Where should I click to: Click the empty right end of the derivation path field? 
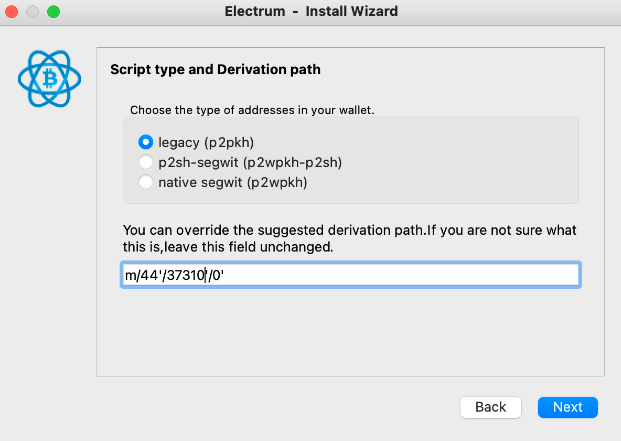pos(500,275)
